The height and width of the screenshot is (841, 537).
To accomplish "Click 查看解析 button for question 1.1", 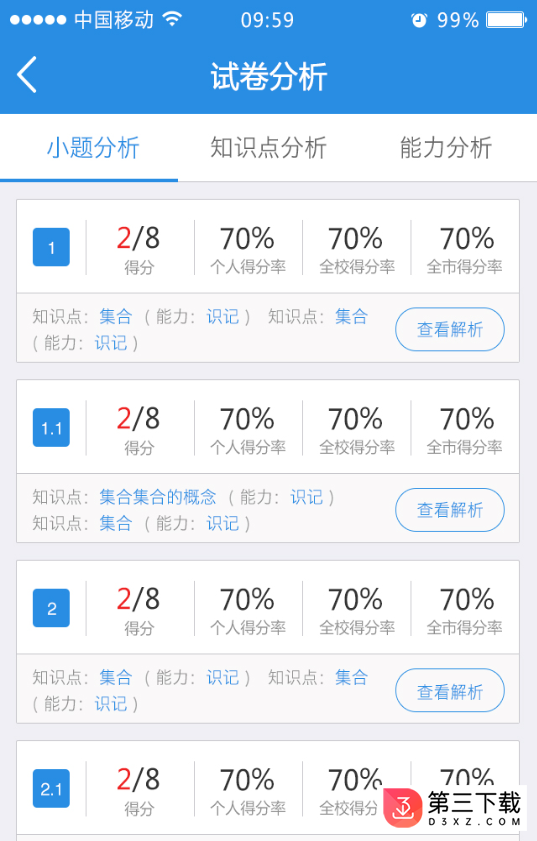I will [450, 510].
